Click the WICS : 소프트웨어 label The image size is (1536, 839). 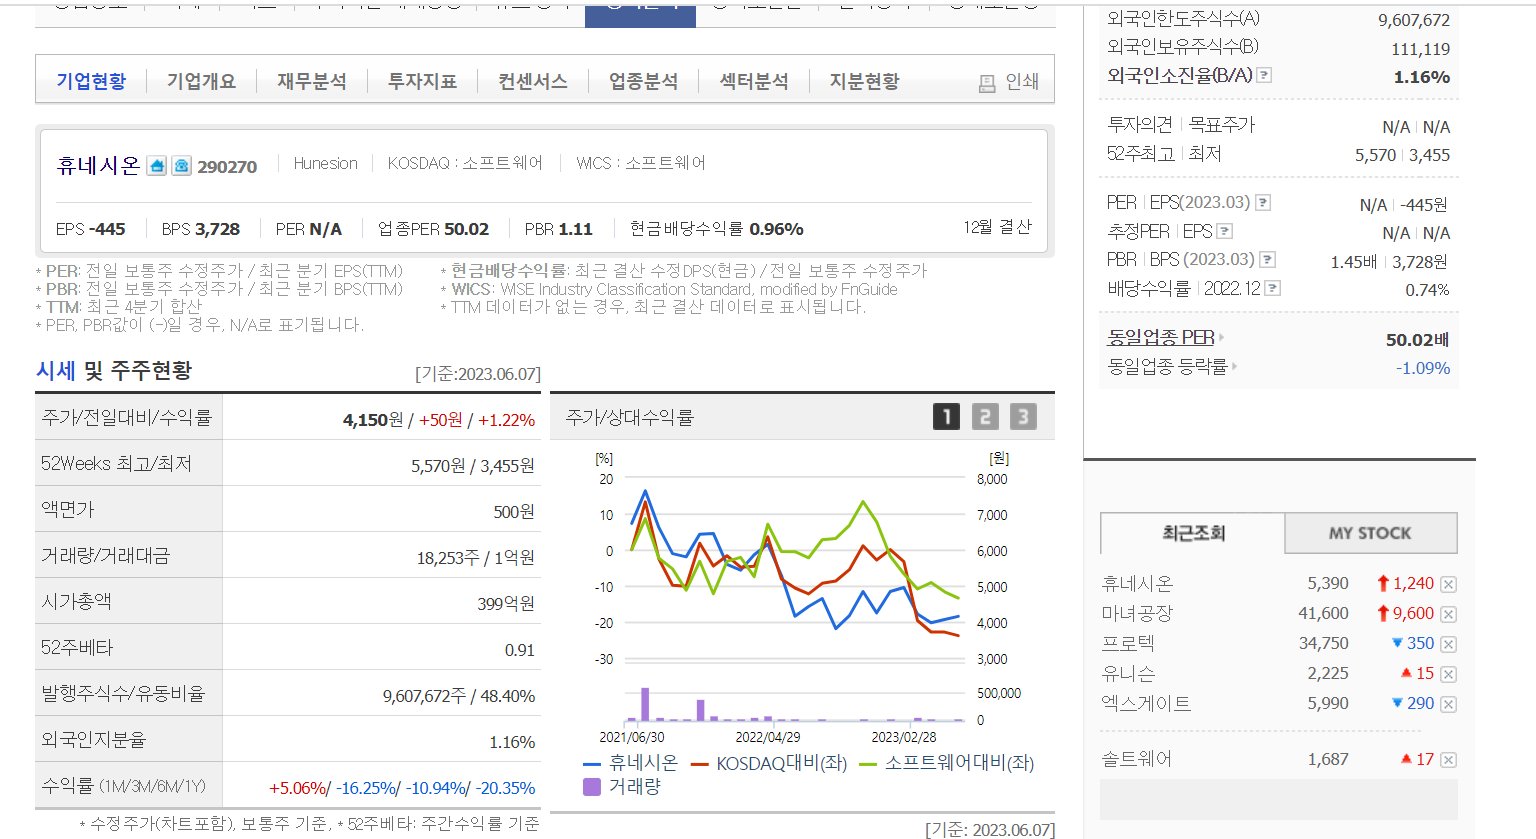click(x=641, y=163)
